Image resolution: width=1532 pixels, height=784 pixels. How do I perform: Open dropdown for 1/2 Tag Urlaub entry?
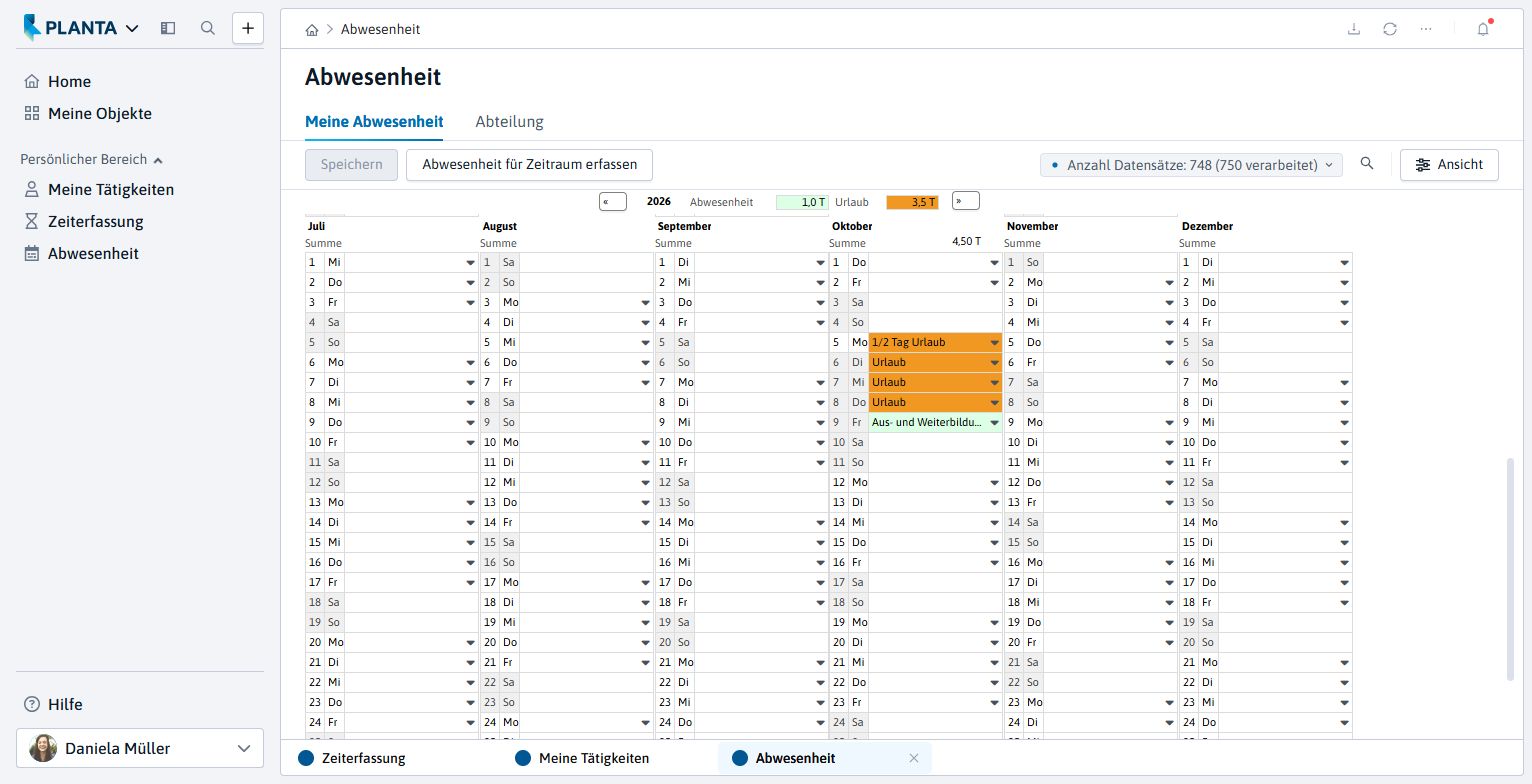(994, 342)
